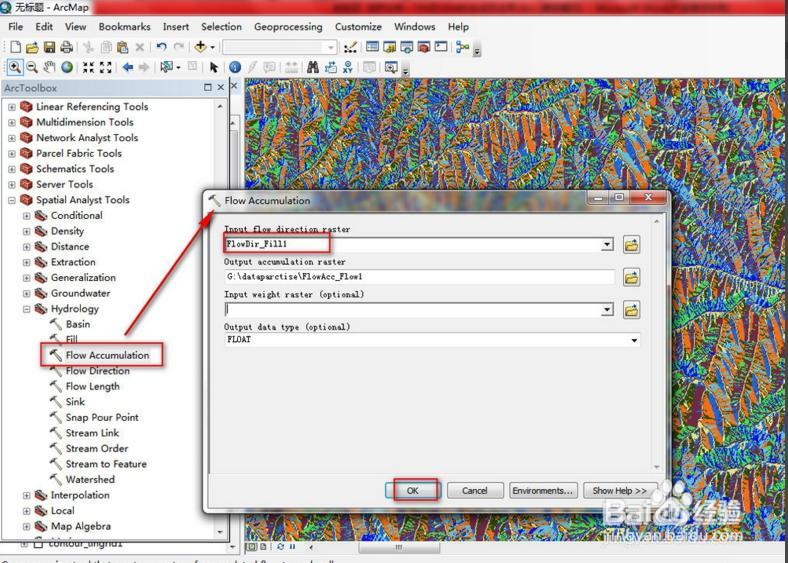
Task: Select the Measure tool
Action: pos(291,67)
